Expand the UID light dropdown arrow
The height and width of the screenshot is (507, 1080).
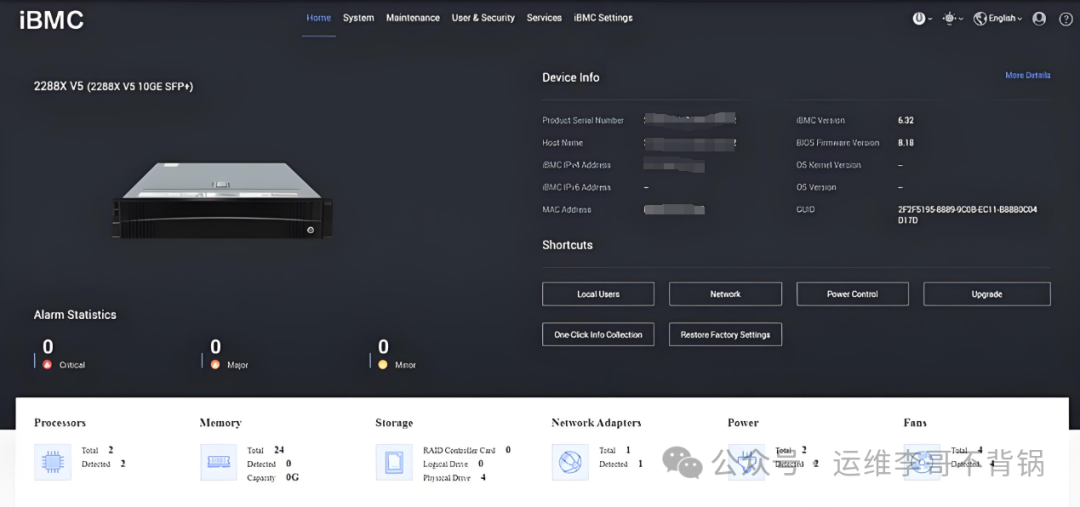[x=962, y=19]
